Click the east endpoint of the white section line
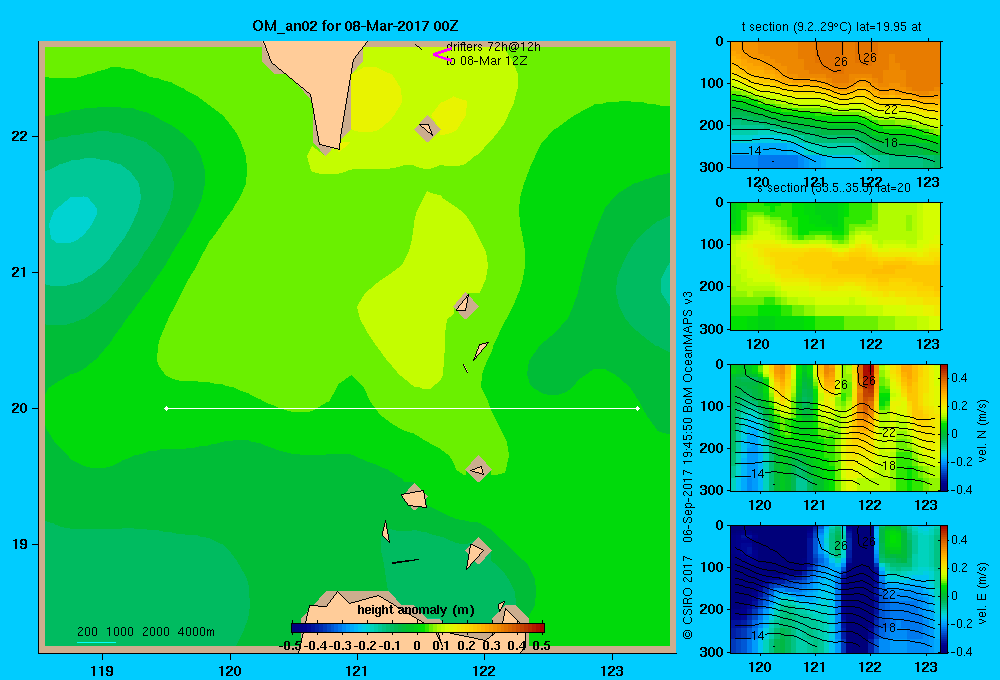Viewport: 1000px width, 680px height. [x=638, y=408]
